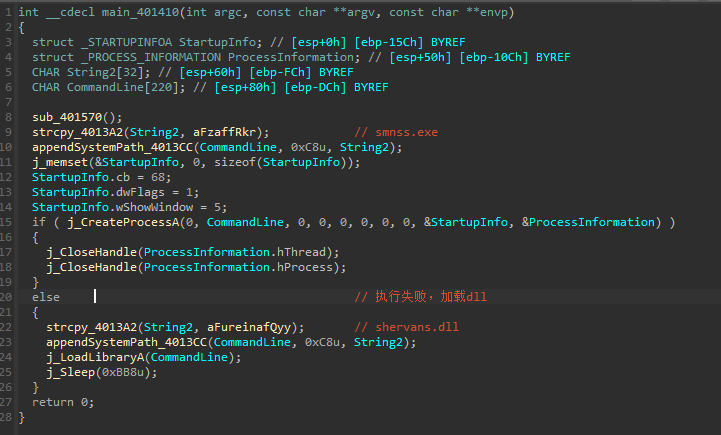Click first appendSystemPath_4013CC call on line 10
The height and width of the screenshot is (435, 721).
112,147
